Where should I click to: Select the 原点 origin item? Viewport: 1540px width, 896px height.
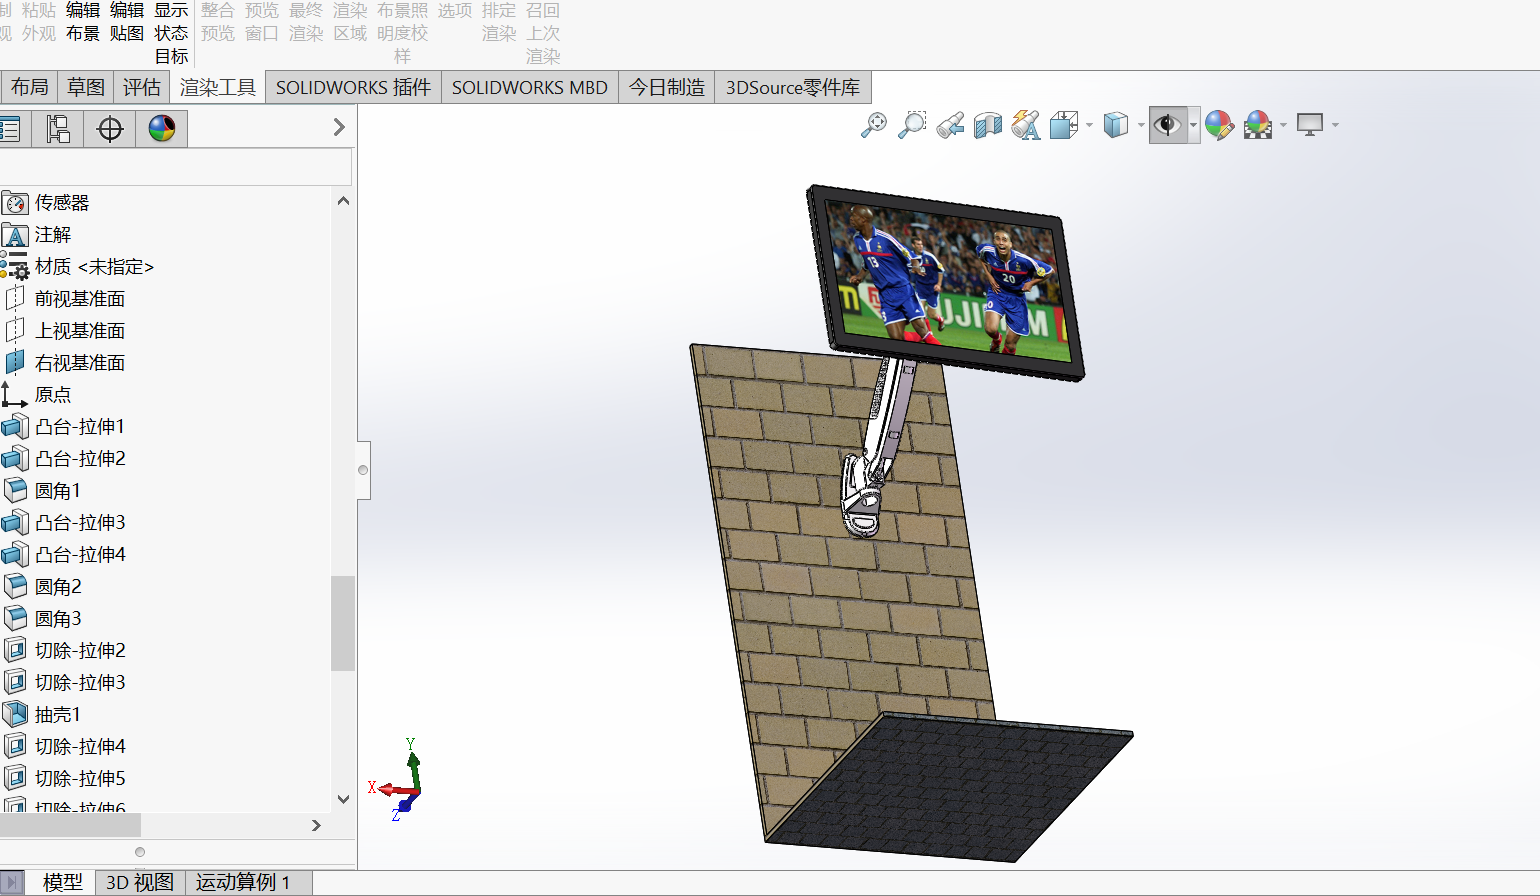coord(37,395)
